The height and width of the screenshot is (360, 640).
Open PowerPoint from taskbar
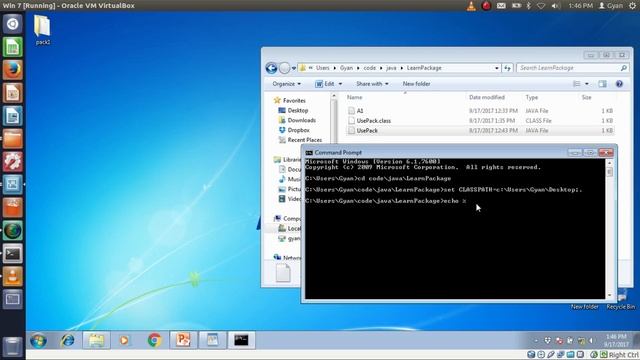[183, 340]
